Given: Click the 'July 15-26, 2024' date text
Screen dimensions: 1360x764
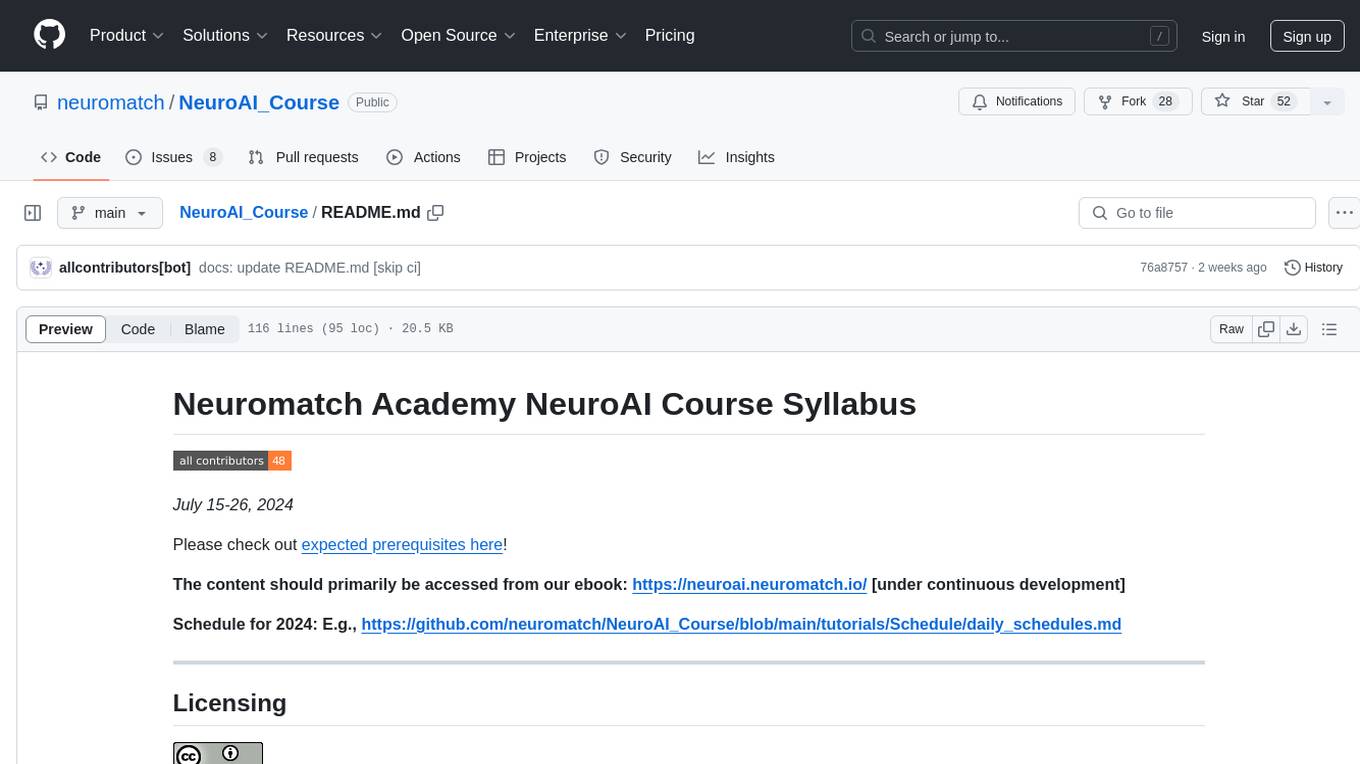Looking at the screenshot, I should [x=233, y=505].
